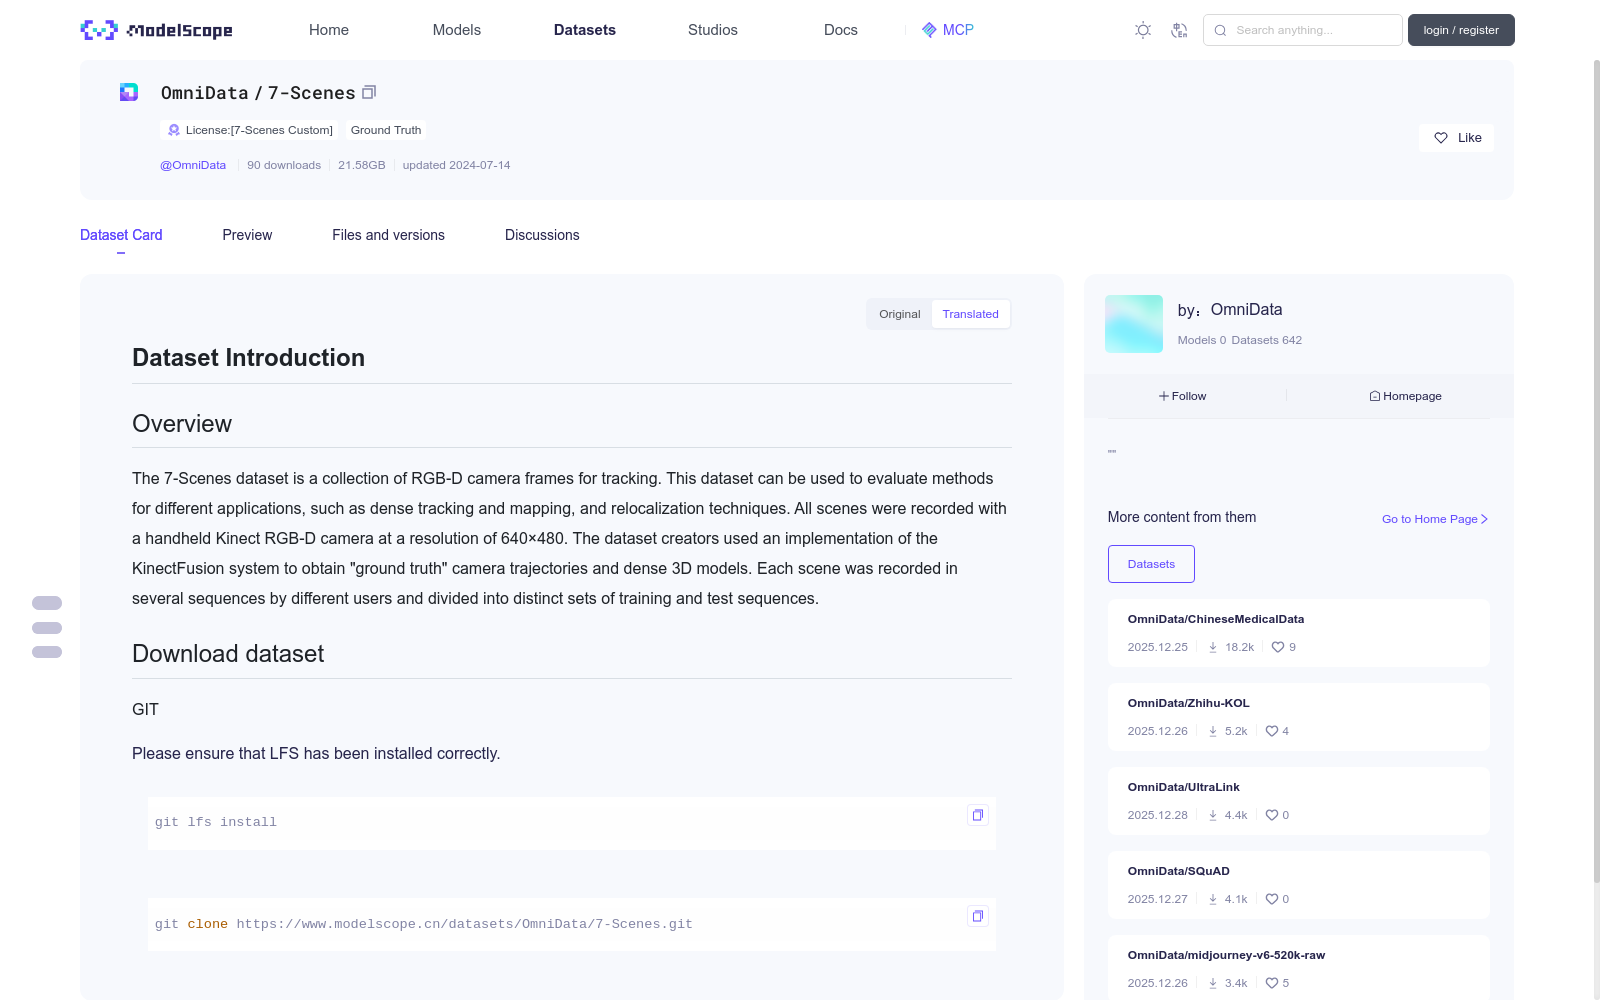Click the License:[7-Scenes Custom] tag

pos(249,130)
